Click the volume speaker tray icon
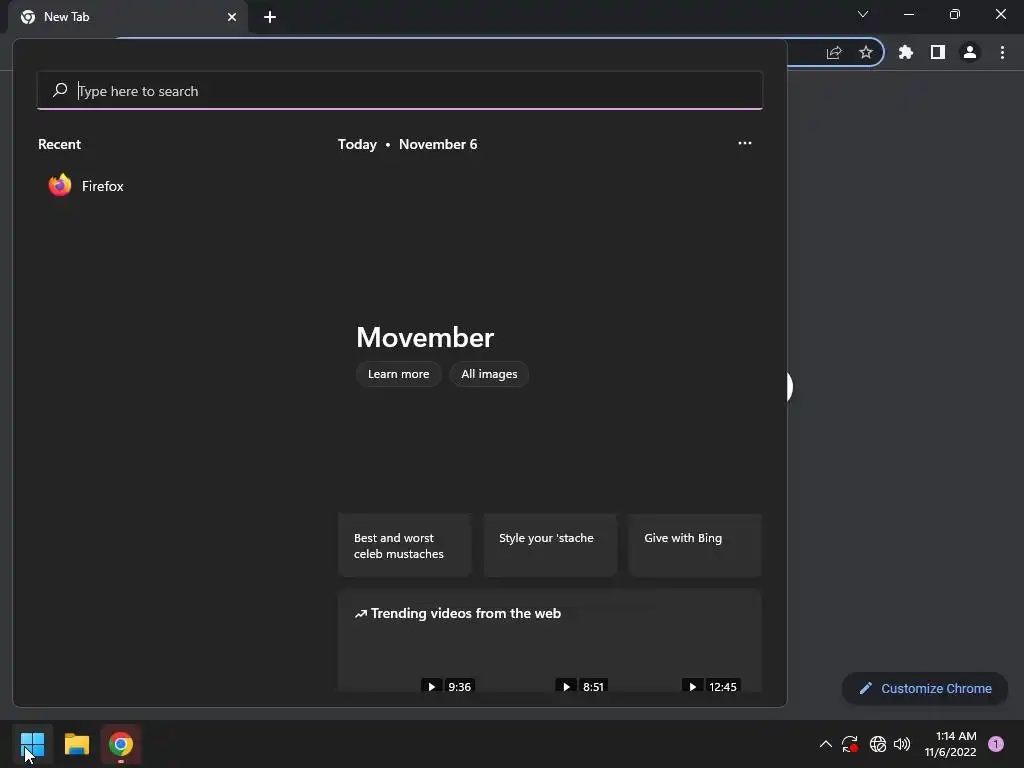The image size is (1024, 768). pos(902,744)
